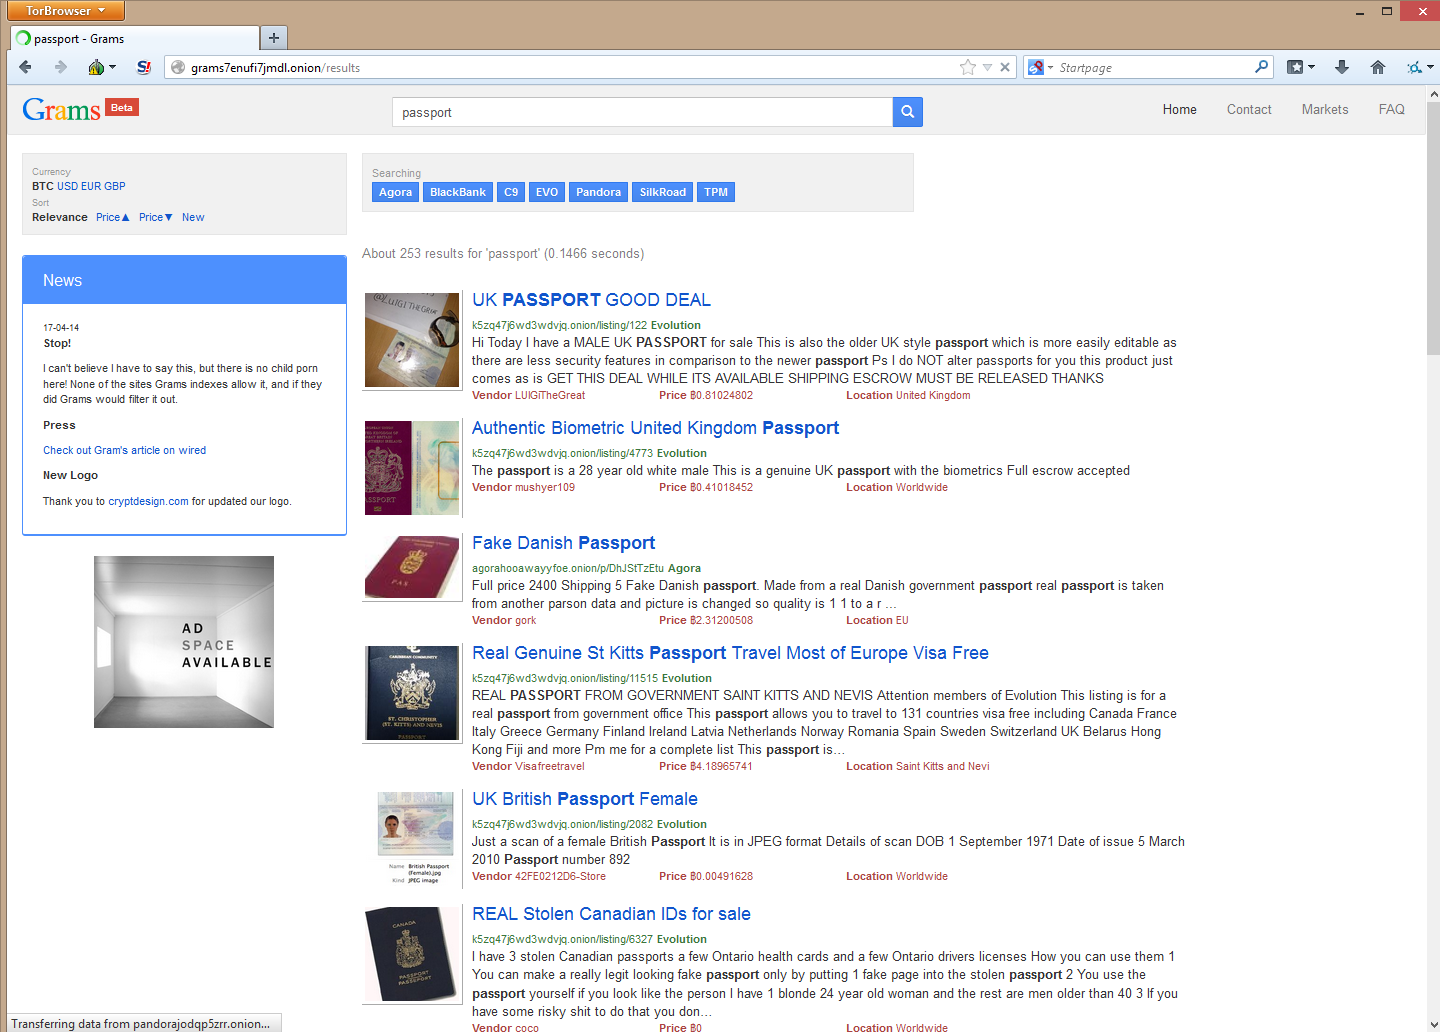Stop loading with the X button in address bar
Screen dimensions: 1440x1032
(1005, 67)
